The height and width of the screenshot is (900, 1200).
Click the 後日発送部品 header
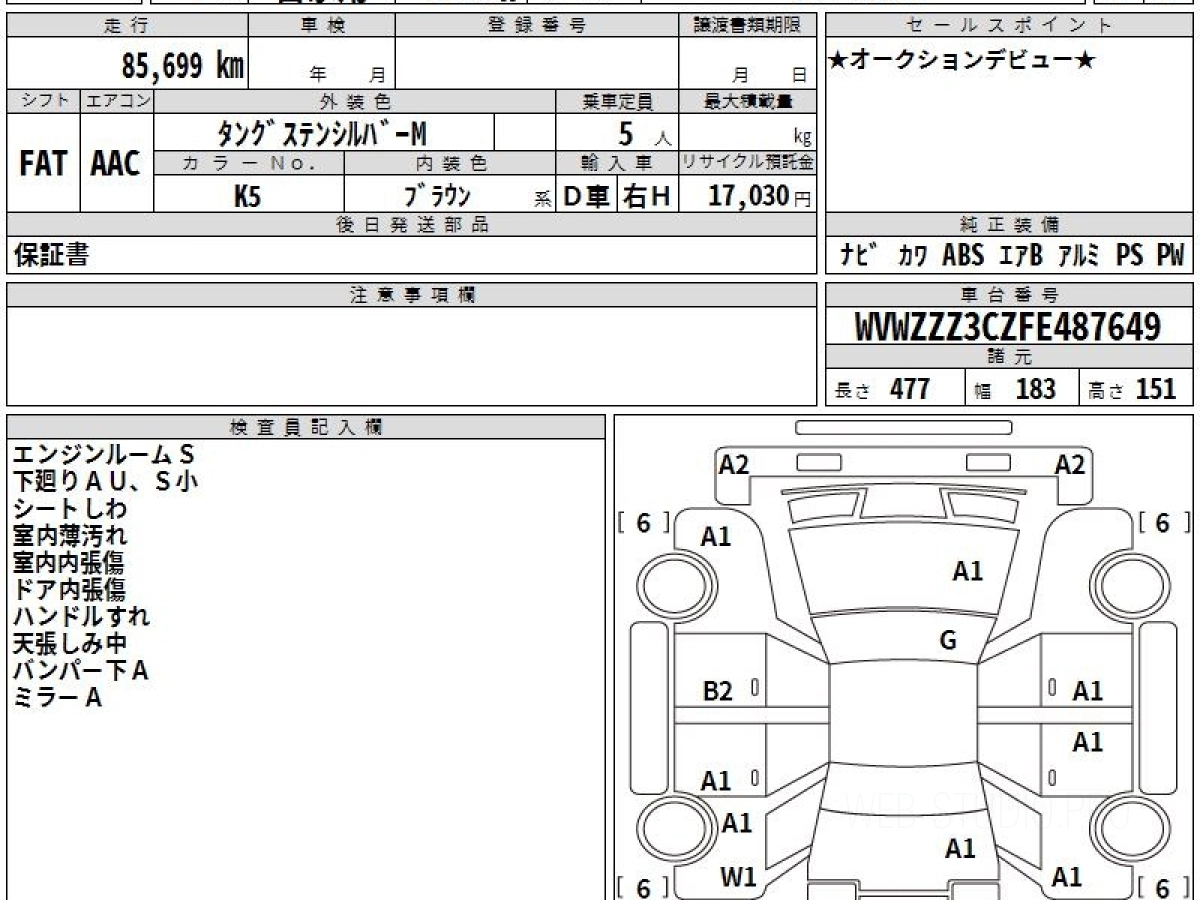(x=411, y=225)
